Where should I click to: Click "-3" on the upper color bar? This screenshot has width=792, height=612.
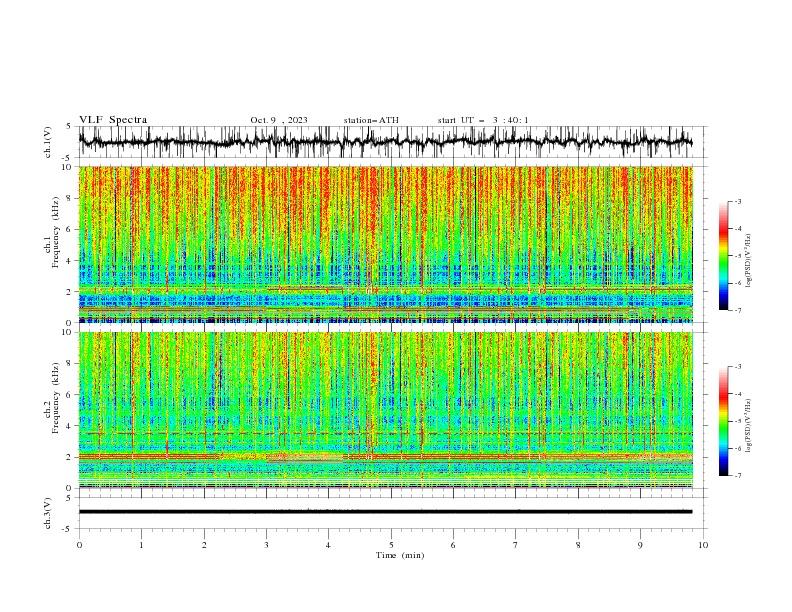pyautogui.click(x=738, y=201)
